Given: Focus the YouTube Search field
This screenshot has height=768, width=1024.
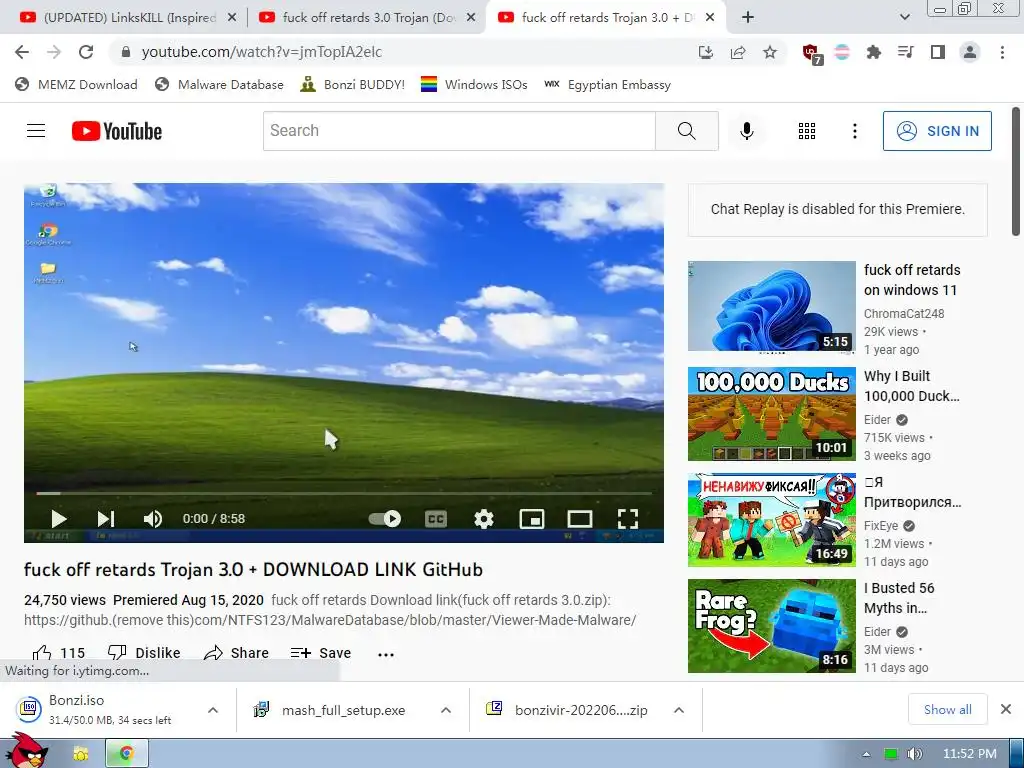Looking at the screenshot, I should coord(459,131).
